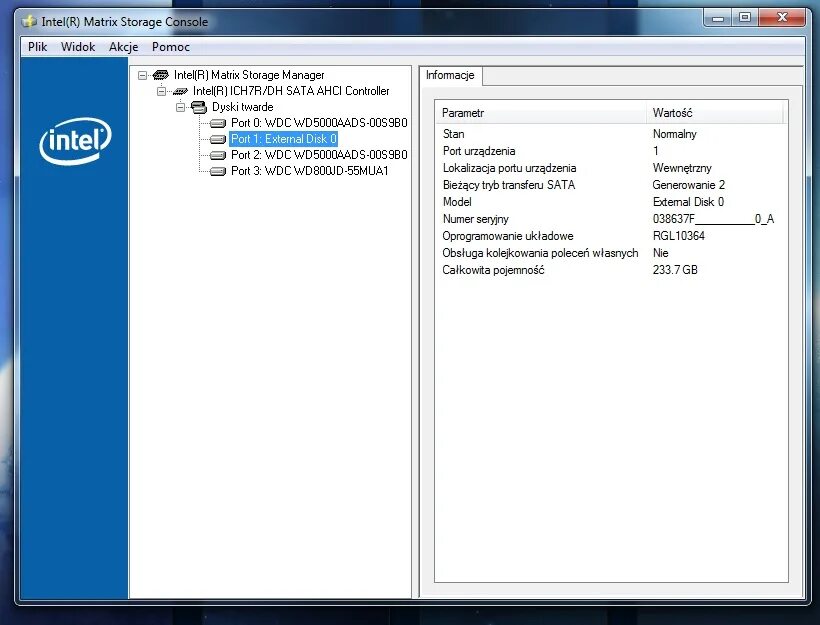
Task: Click the ICH7R/DH SATA AHCI Controller icon
Action: pos(180,92)
